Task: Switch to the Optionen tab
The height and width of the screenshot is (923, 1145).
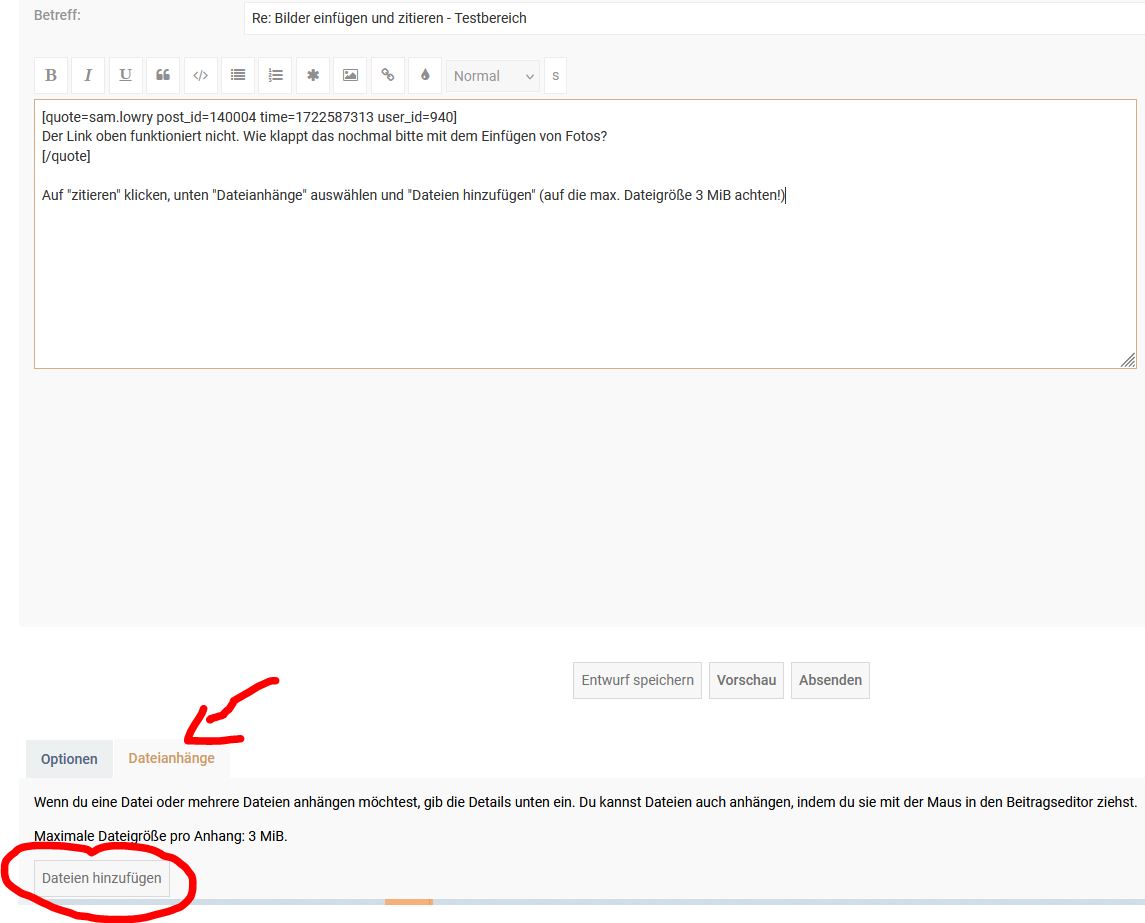Action: click(69, 759)
